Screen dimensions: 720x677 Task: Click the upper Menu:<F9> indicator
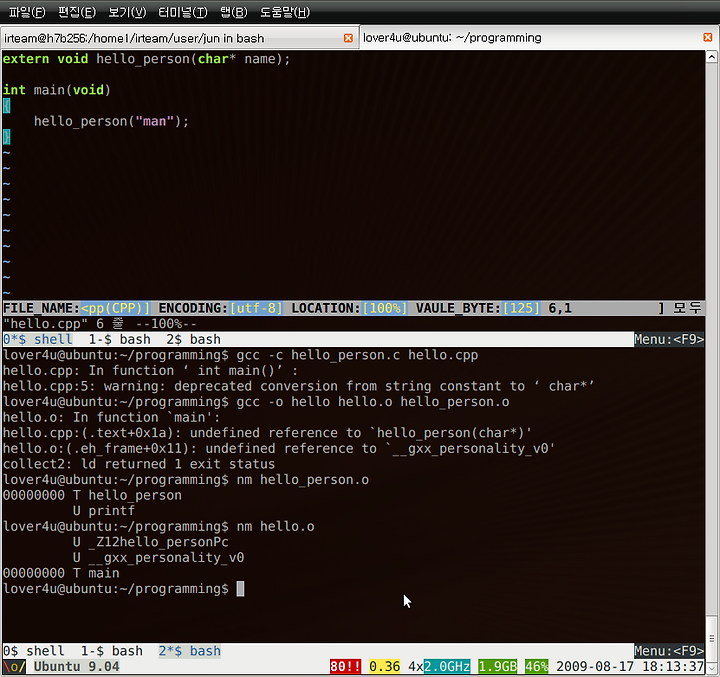pyautogui.click(x=669, y=339)
